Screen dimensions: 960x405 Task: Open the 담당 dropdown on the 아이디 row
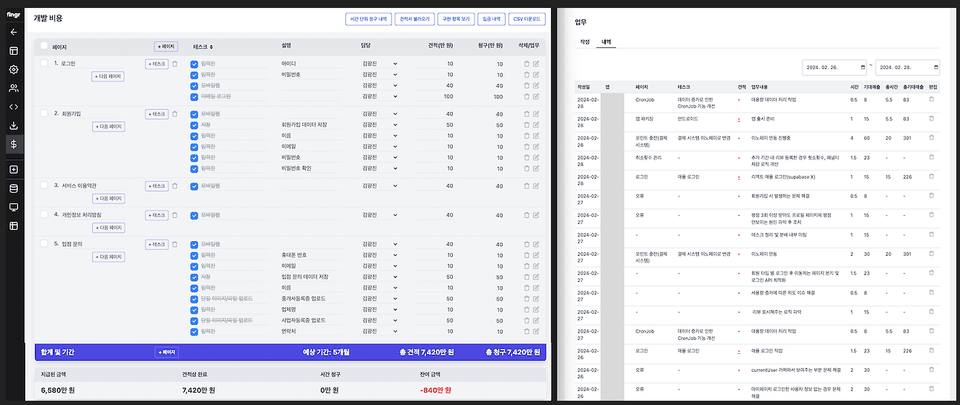coord(380,64)
